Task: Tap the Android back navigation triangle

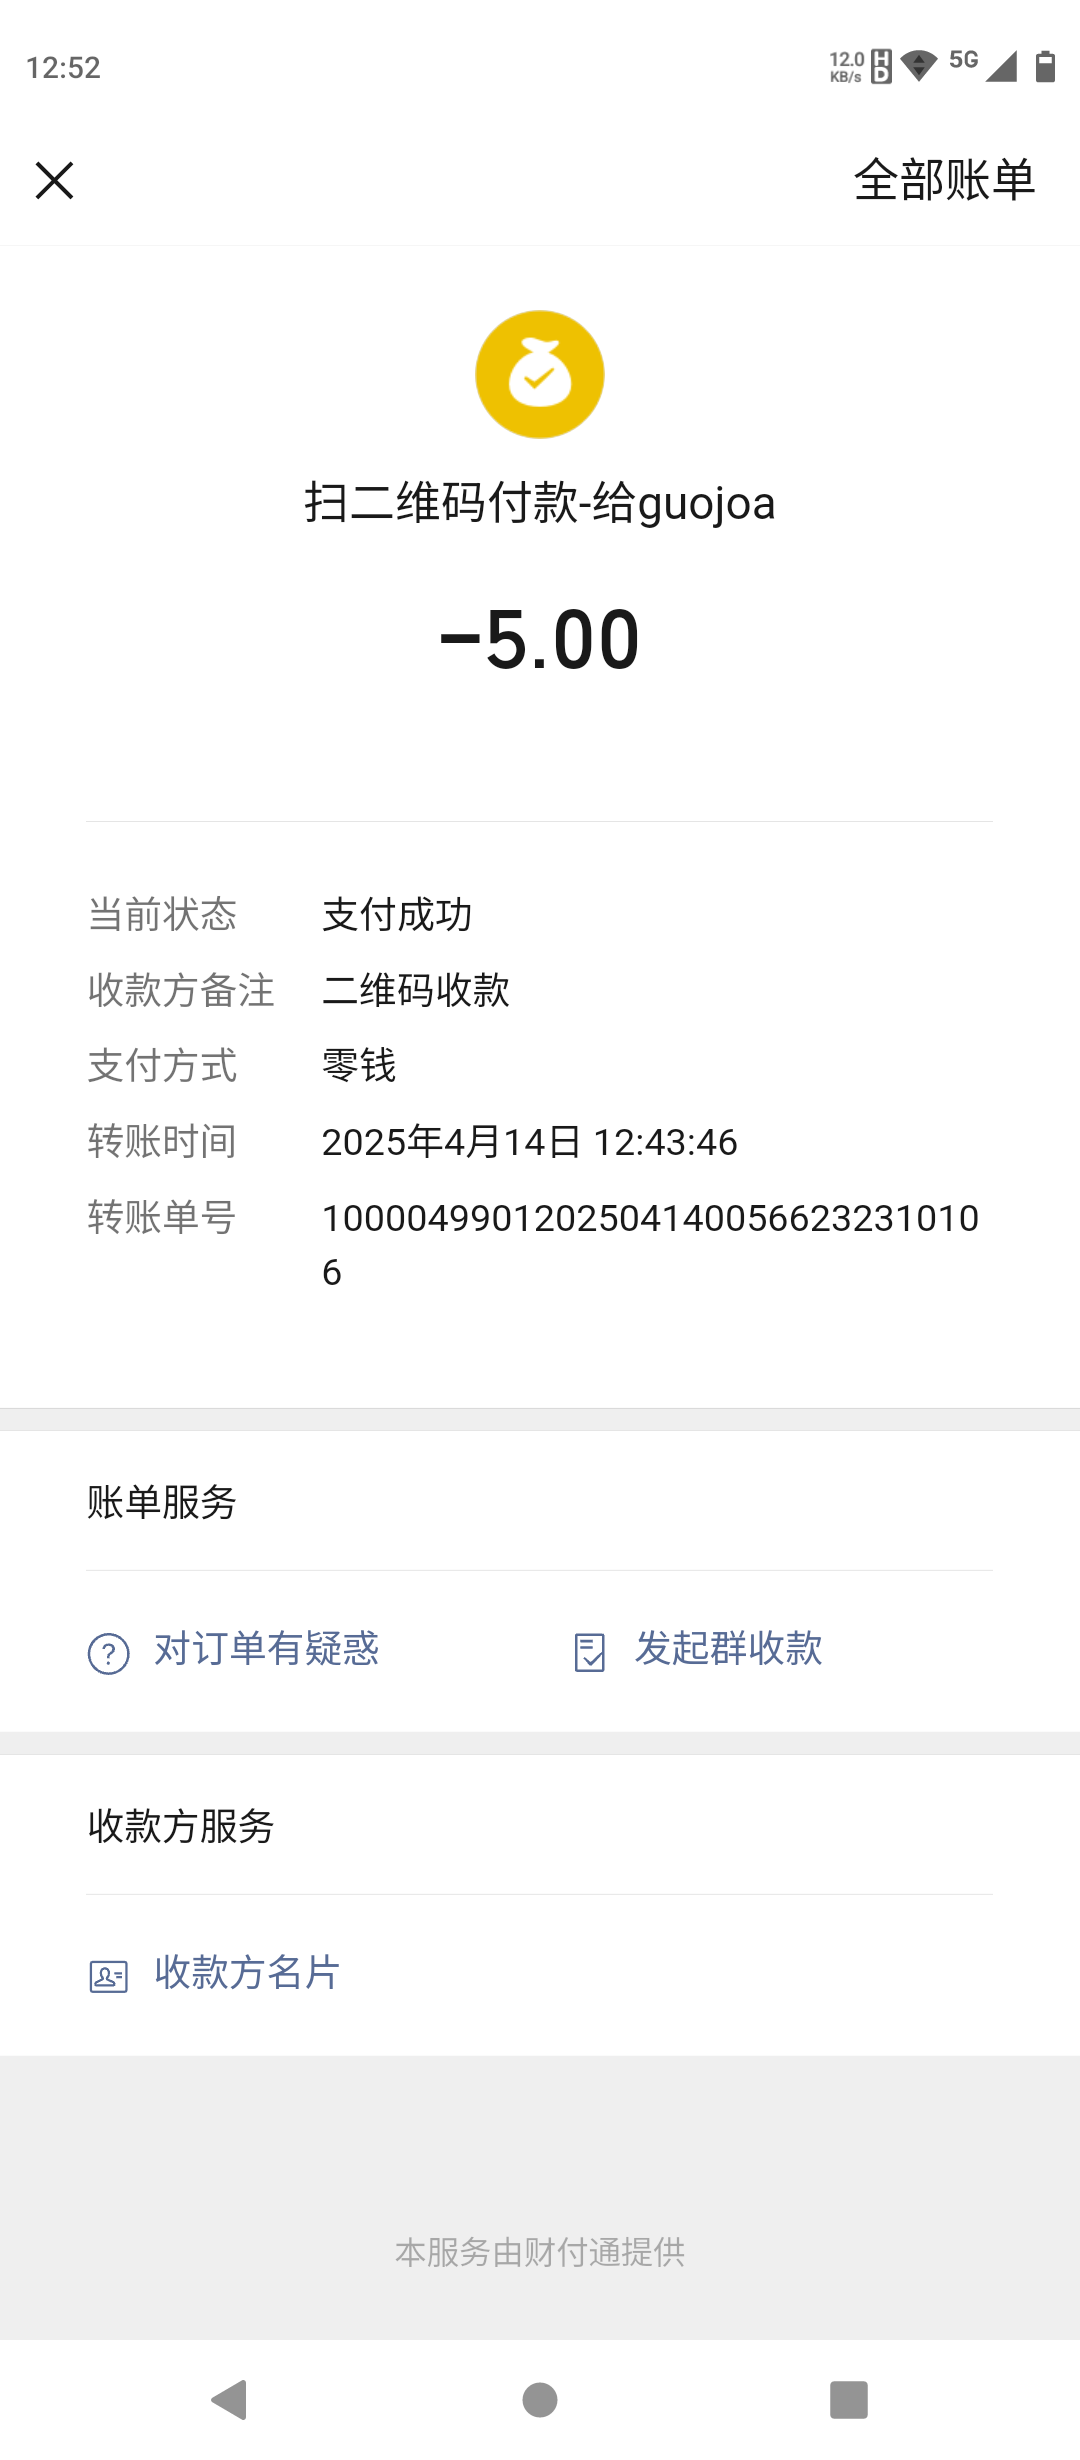Action: 230,2399
